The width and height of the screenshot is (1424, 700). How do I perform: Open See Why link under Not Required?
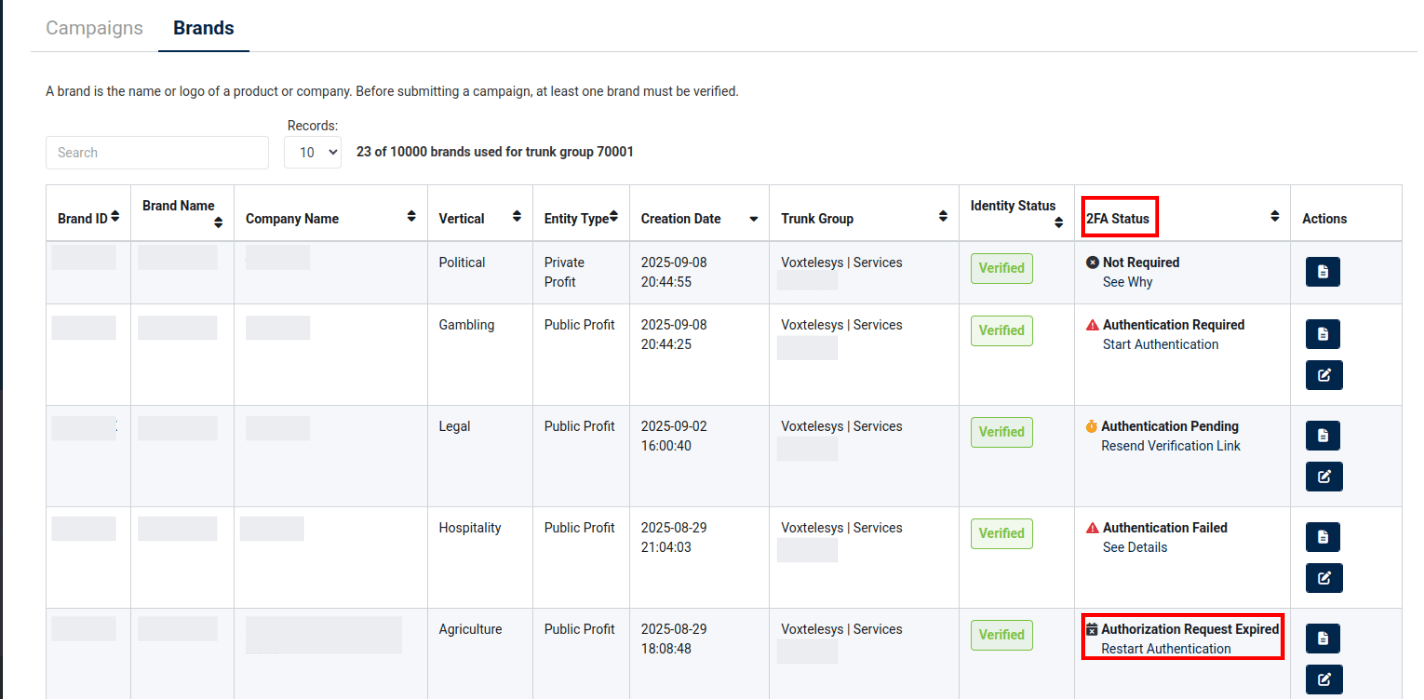(x=1127, y=283)
